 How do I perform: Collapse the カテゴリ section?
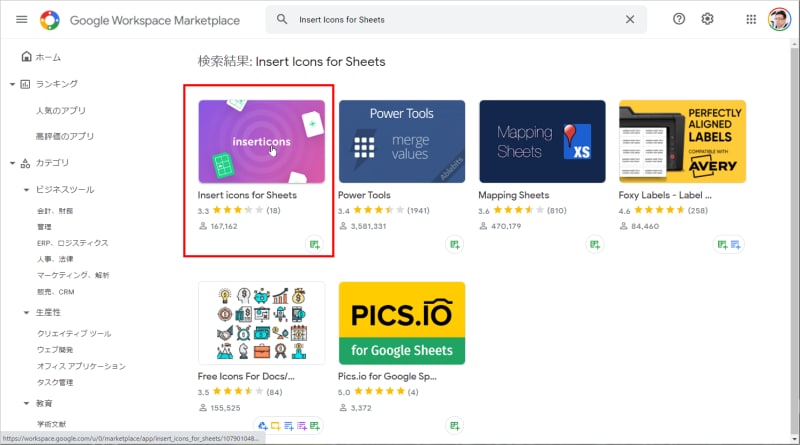[11, 163]
